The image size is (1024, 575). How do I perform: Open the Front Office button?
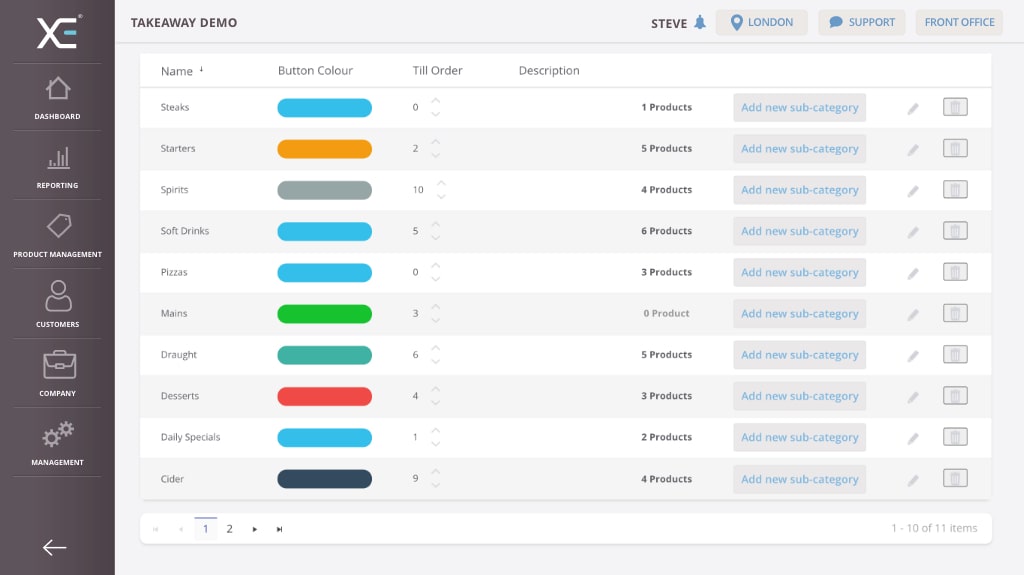point(959,23)
